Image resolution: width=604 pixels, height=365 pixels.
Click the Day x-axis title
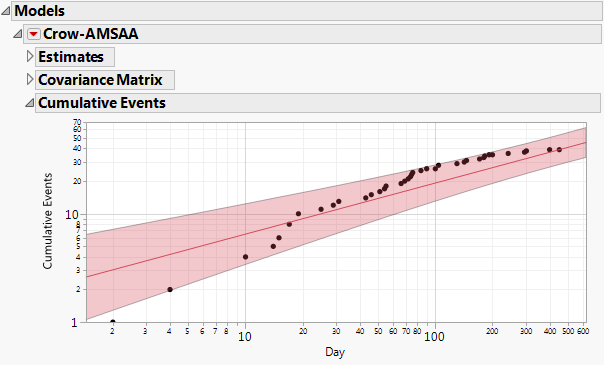pyautogui.click(x=335, y=352)
